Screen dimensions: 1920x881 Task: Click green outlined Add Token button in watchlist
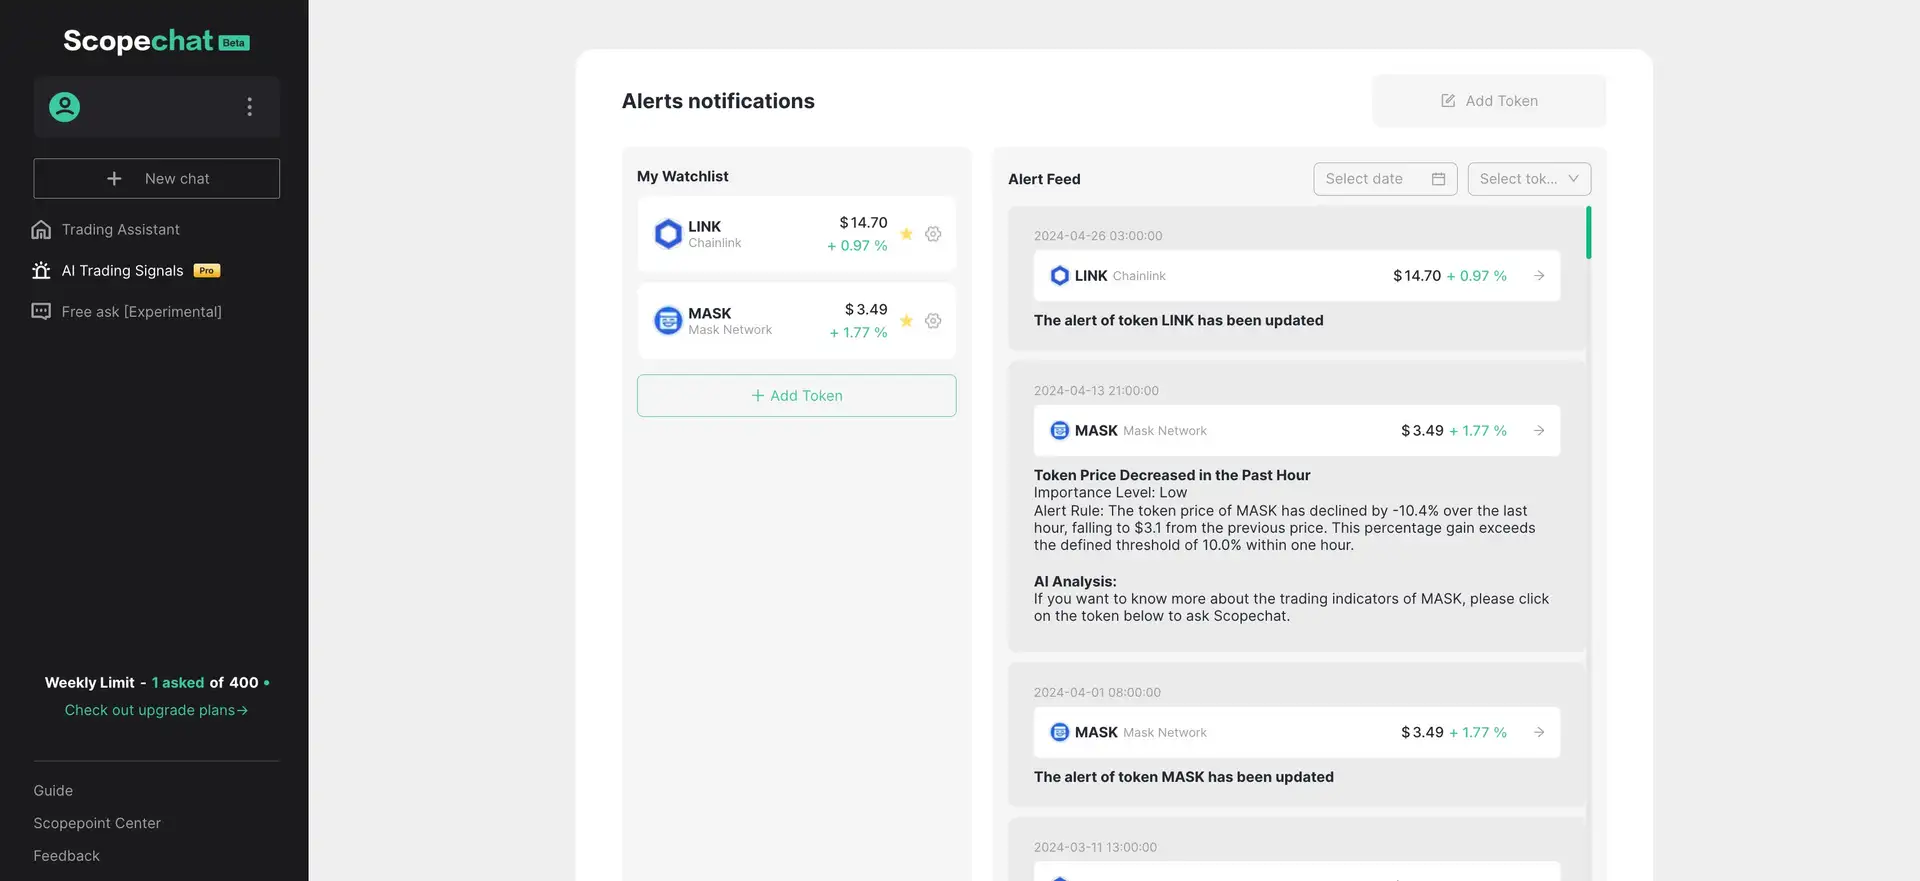[796, 396]
